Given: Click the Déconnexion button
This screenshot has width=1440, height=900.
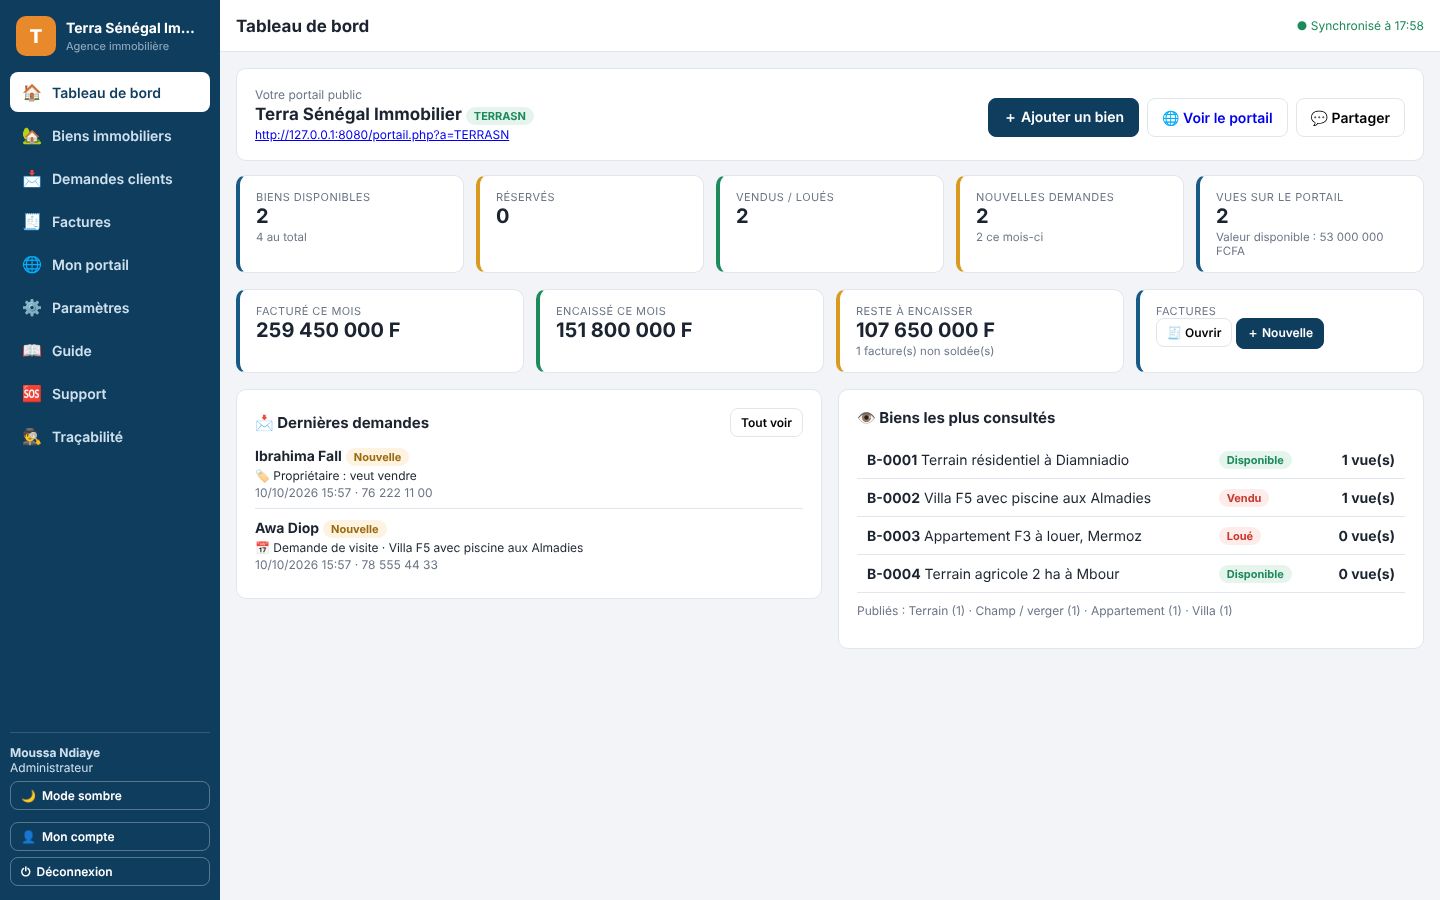Looking at the screenshot, I should (110, 872).
